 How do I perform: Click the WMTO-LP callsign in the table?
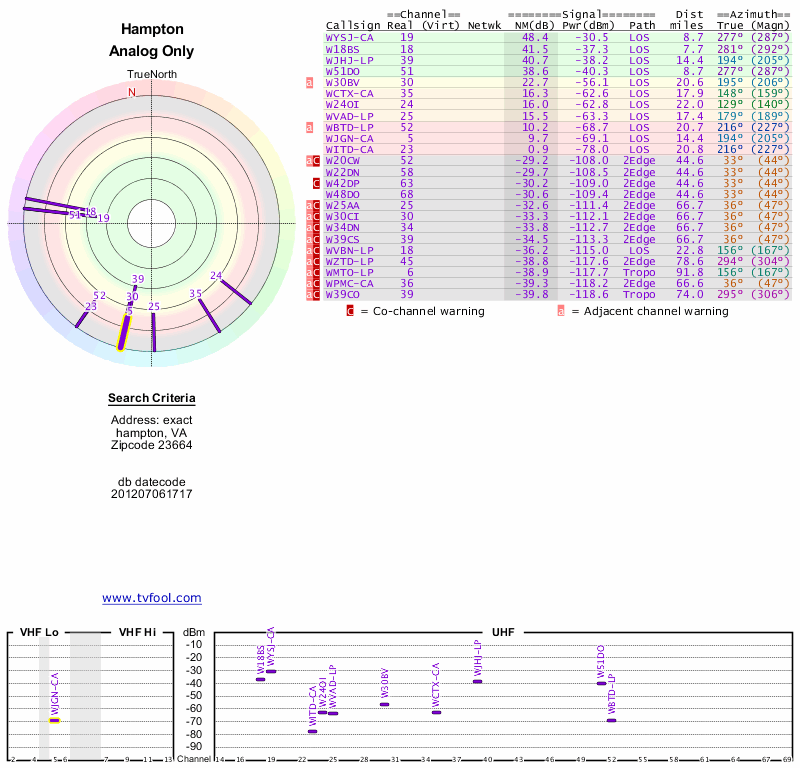point(349,272)
